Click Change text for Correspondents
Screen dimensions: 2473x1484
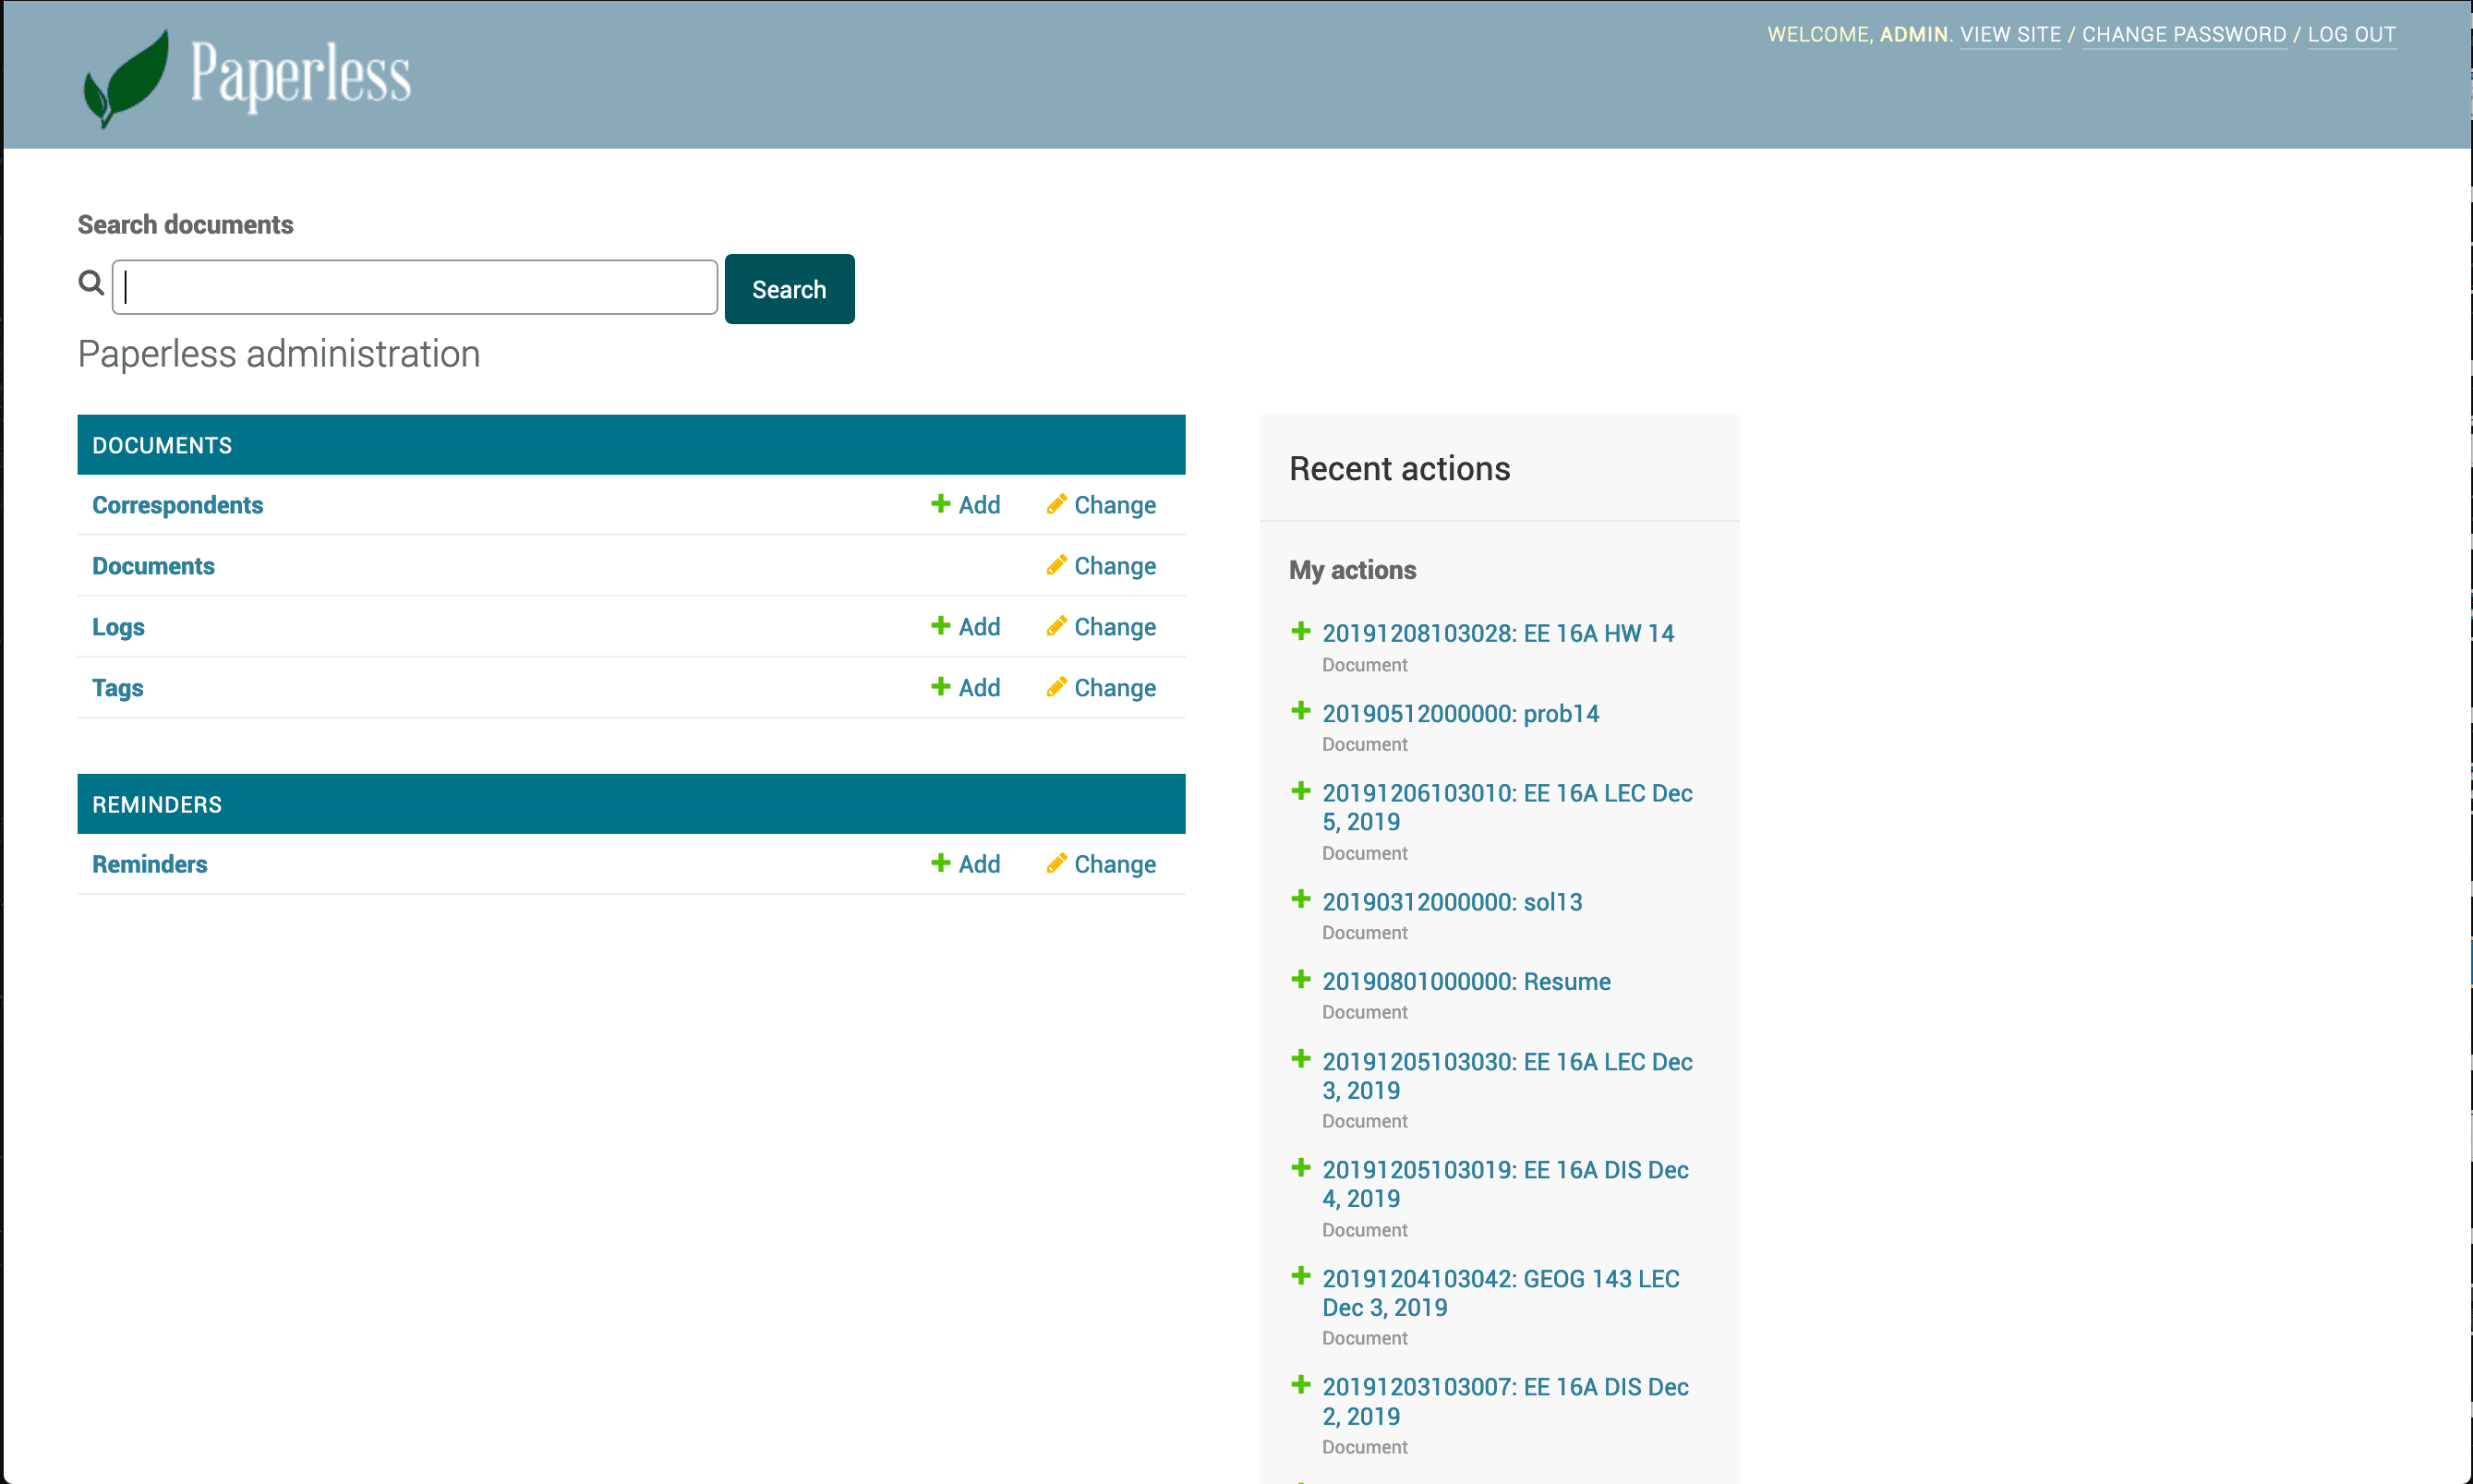(x=1115, y=505)
